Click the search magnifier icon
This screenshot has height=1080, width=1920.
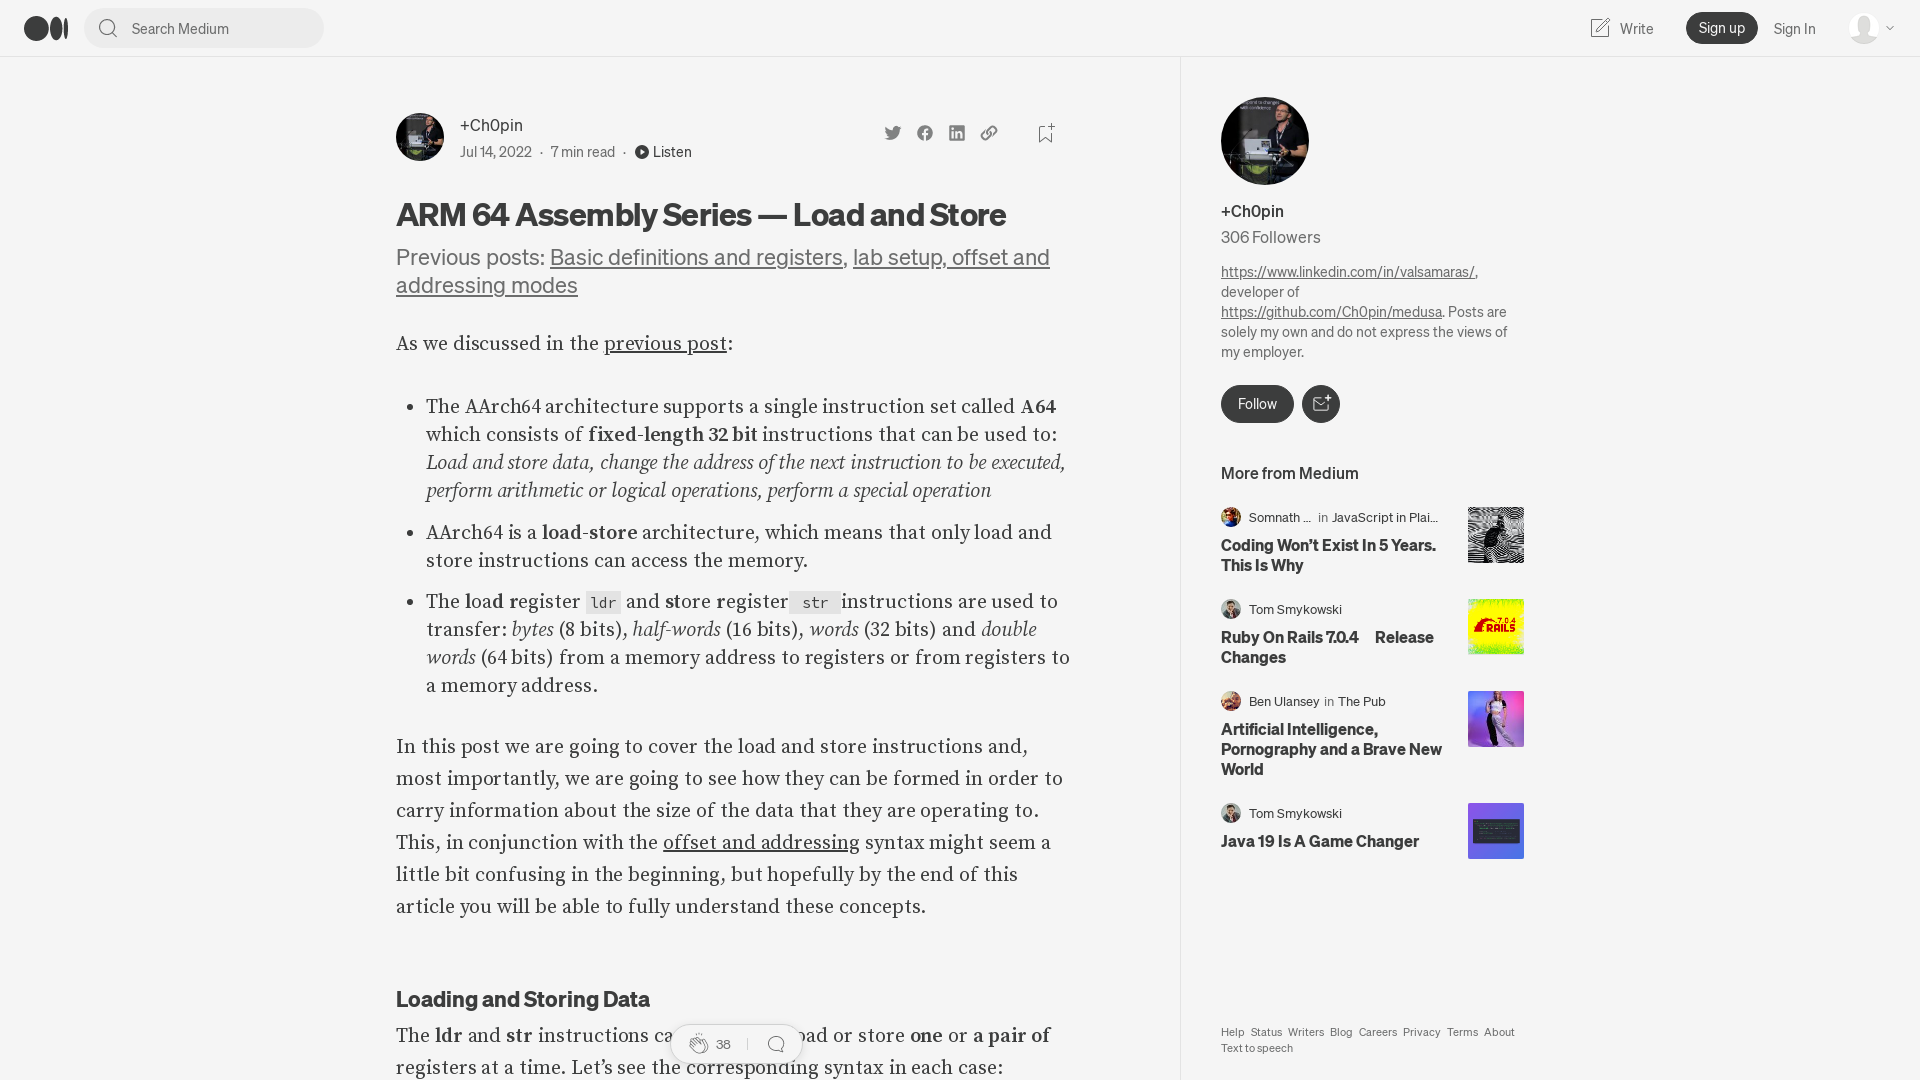[x=107, y=28]
